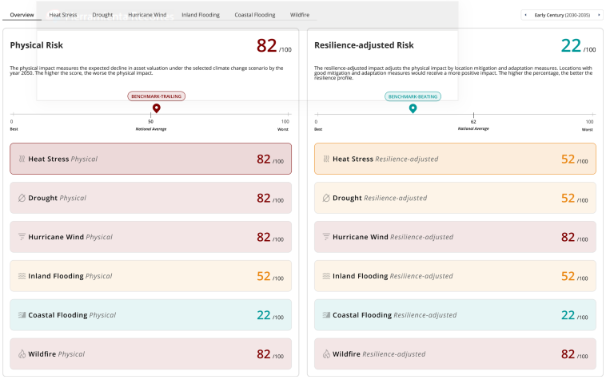Screen dimensions: 604x377
Task: Select the Inland Flooding Physical score card
Action: click(x=151, y=276)
